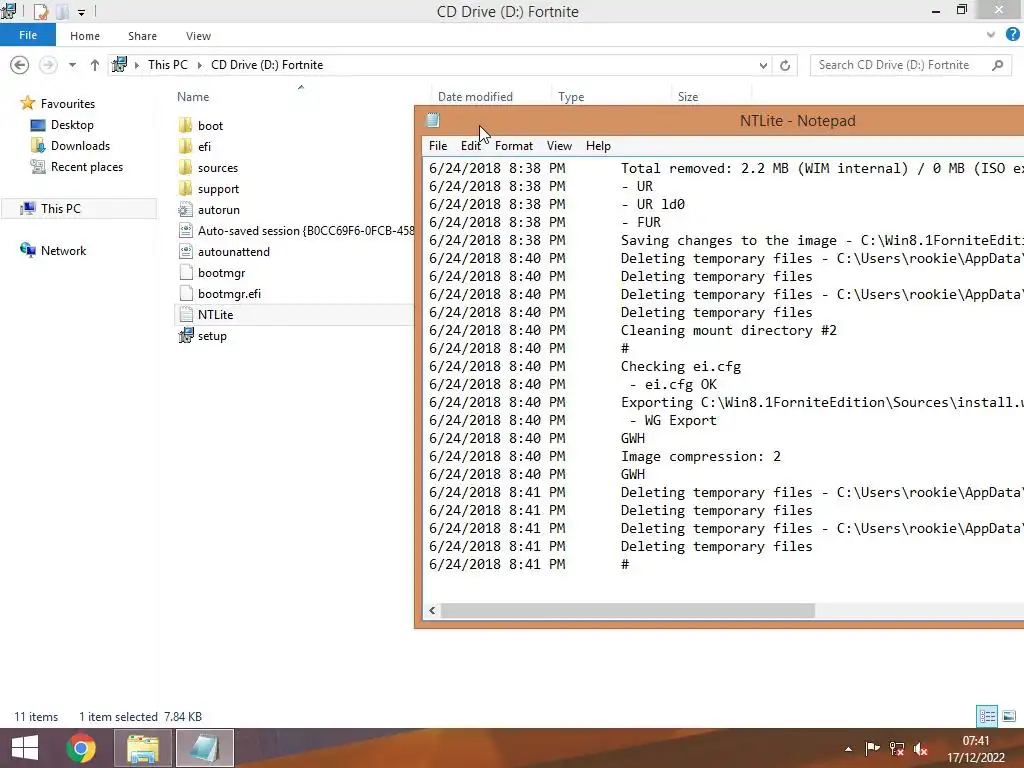Viewport: 1024px width, 768px height.
Task: Click the 'Checking ei.cfg' log line
Action: [x=680, y=366]
